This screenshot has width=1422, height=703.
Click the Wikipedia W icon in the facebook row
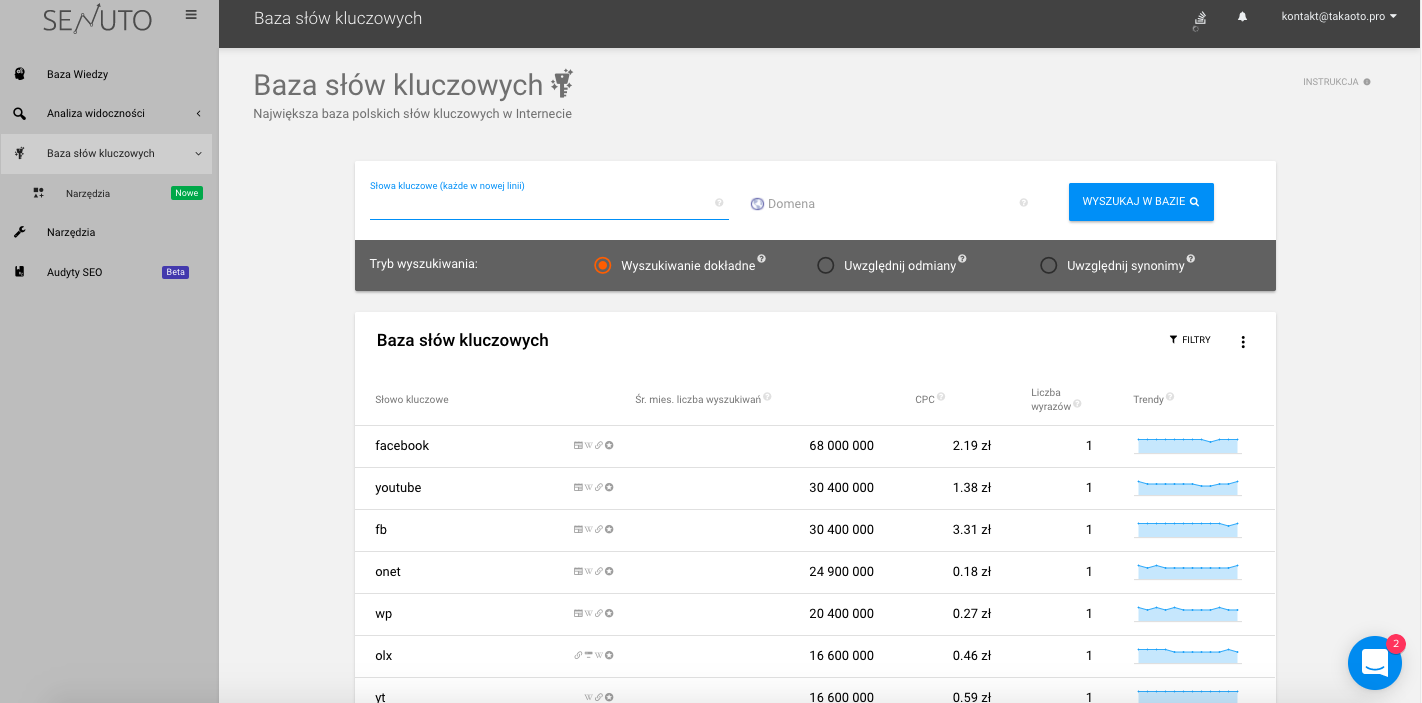pyautogui.click(x=589, y=446)
